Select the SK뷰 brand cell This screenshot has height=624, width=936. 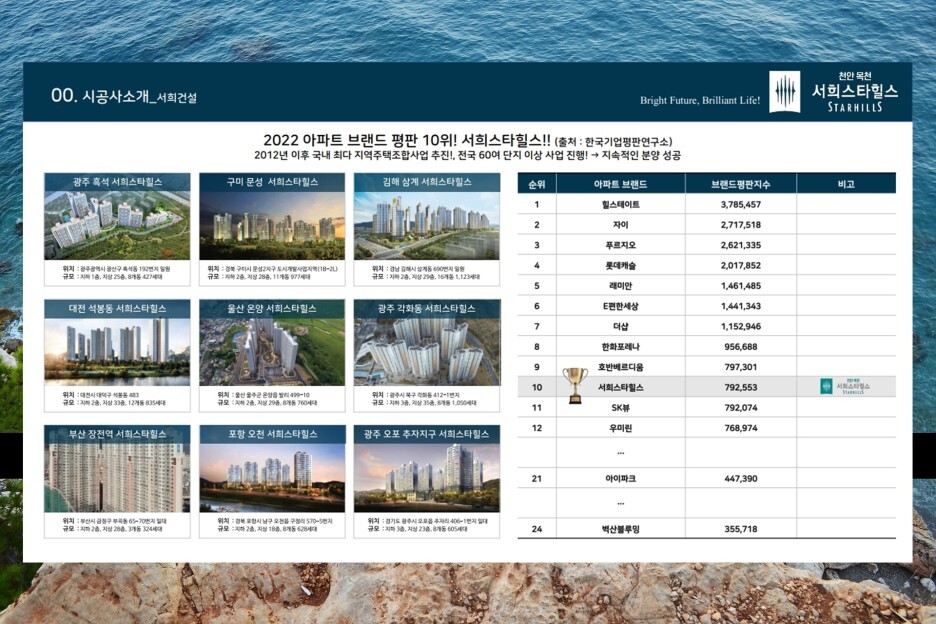(x=620, y=407)
